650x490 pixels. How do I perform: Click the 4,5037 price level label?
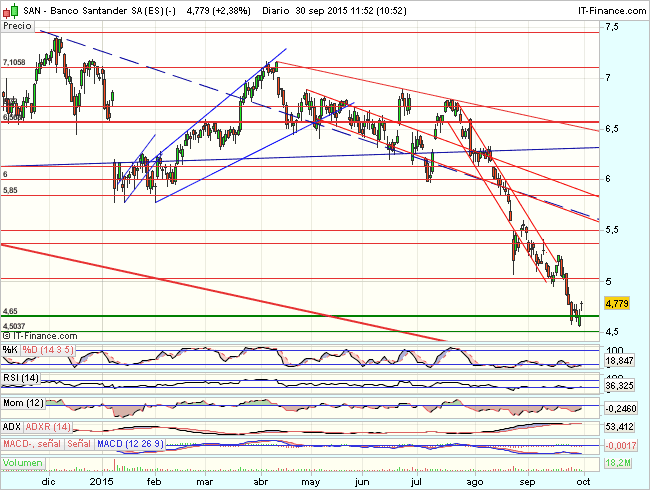coord(14,326)
